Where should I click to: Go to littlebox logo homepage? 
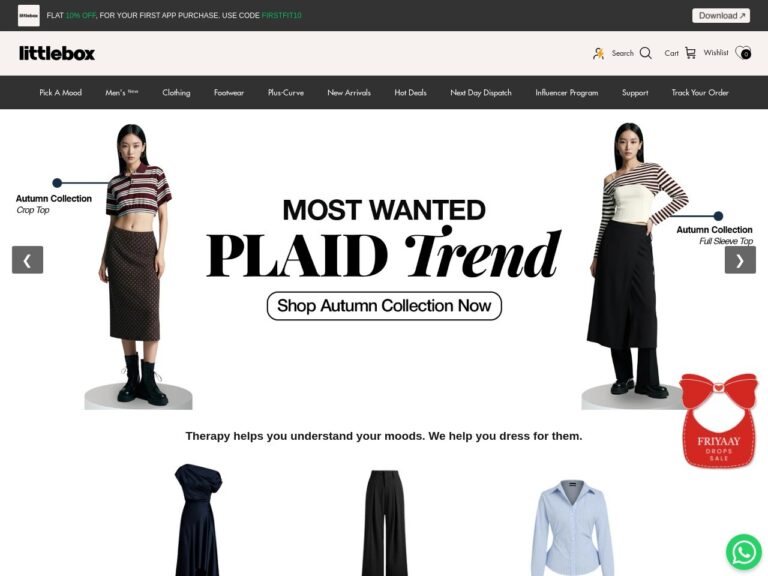(x=57, y=53)
